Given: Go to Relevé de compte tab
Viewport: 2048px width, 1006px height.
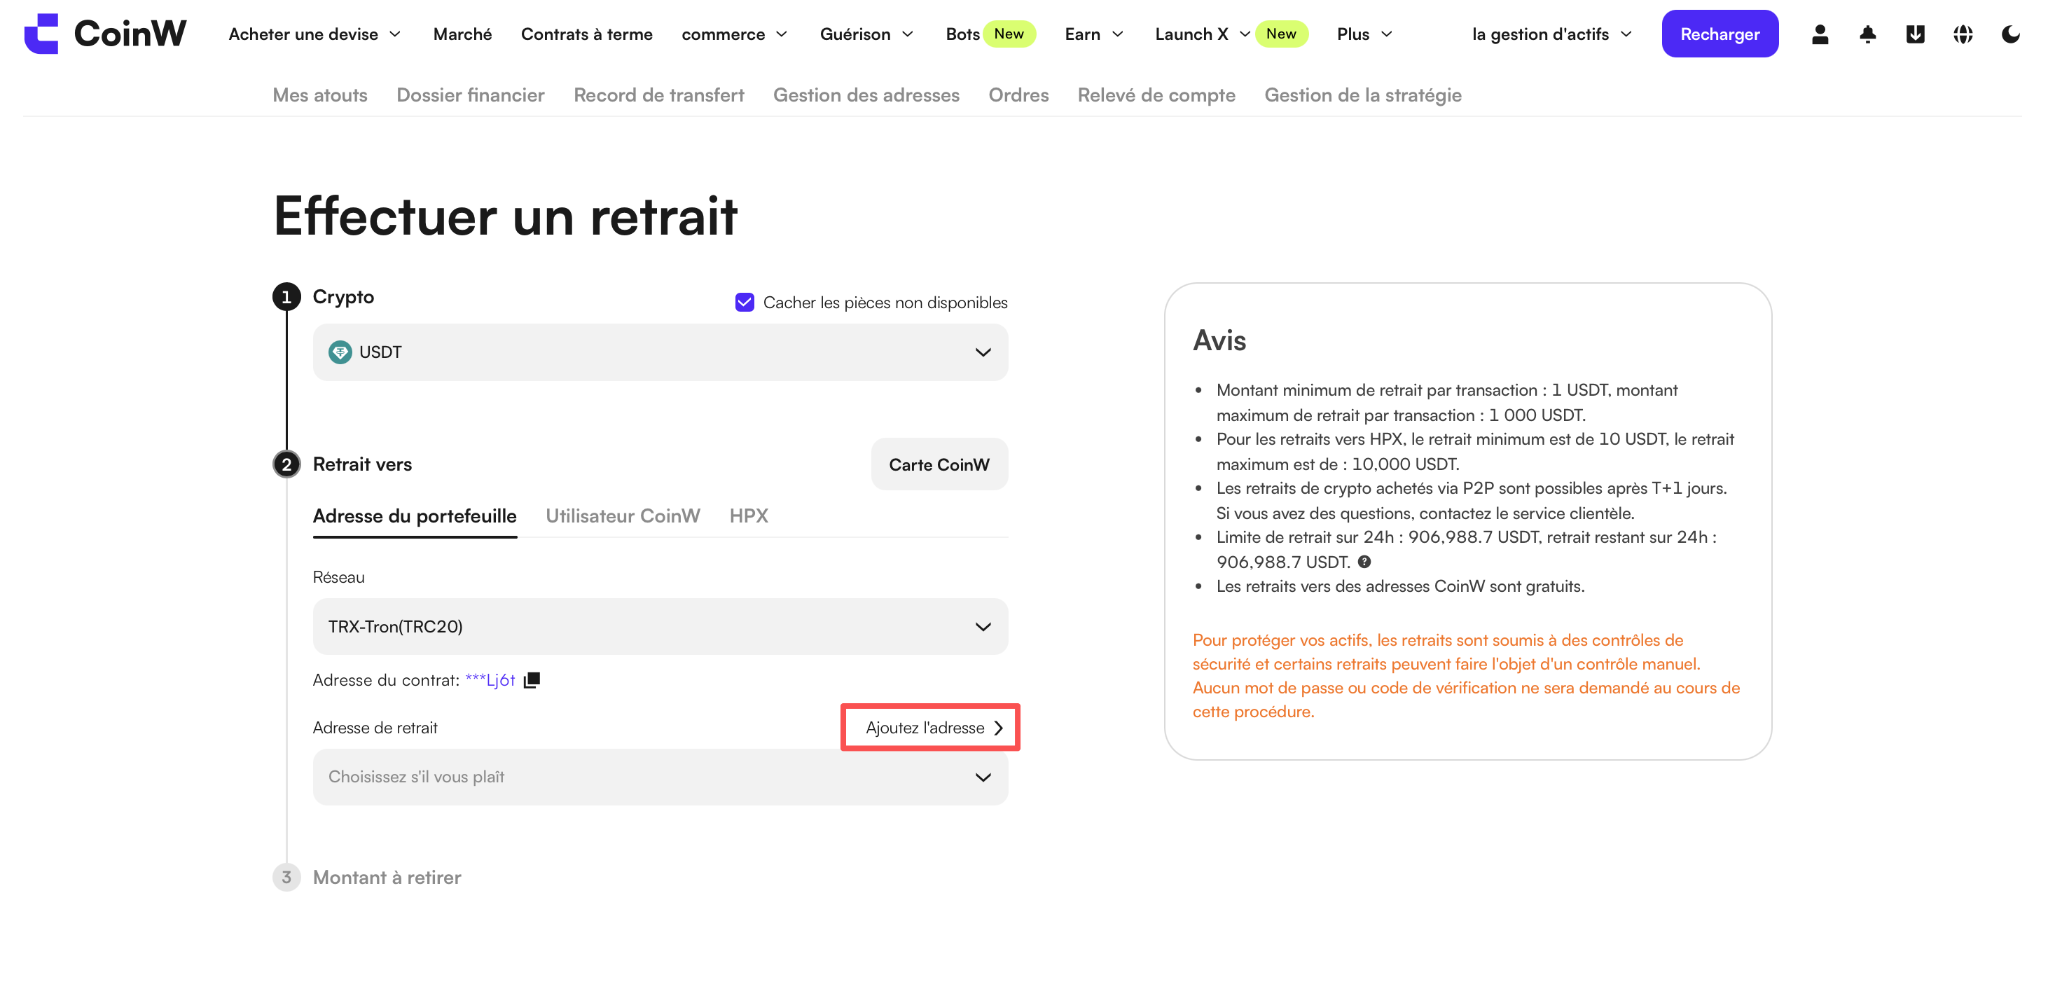Looking at the screenshot, I should coord(1157,95).
